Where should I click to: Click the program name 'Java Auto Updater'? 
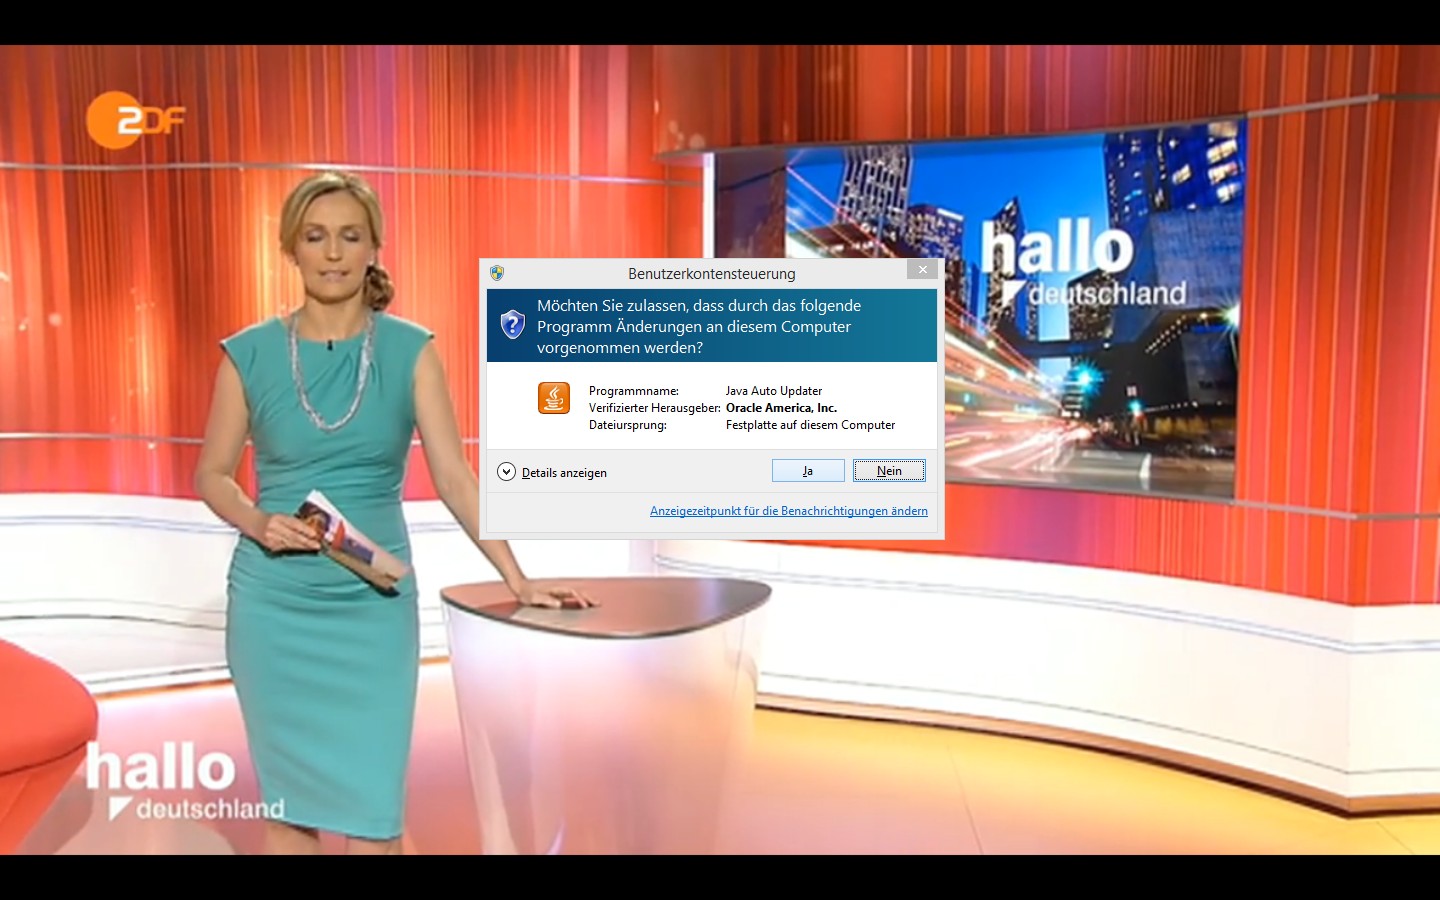(x=774, y=391)
